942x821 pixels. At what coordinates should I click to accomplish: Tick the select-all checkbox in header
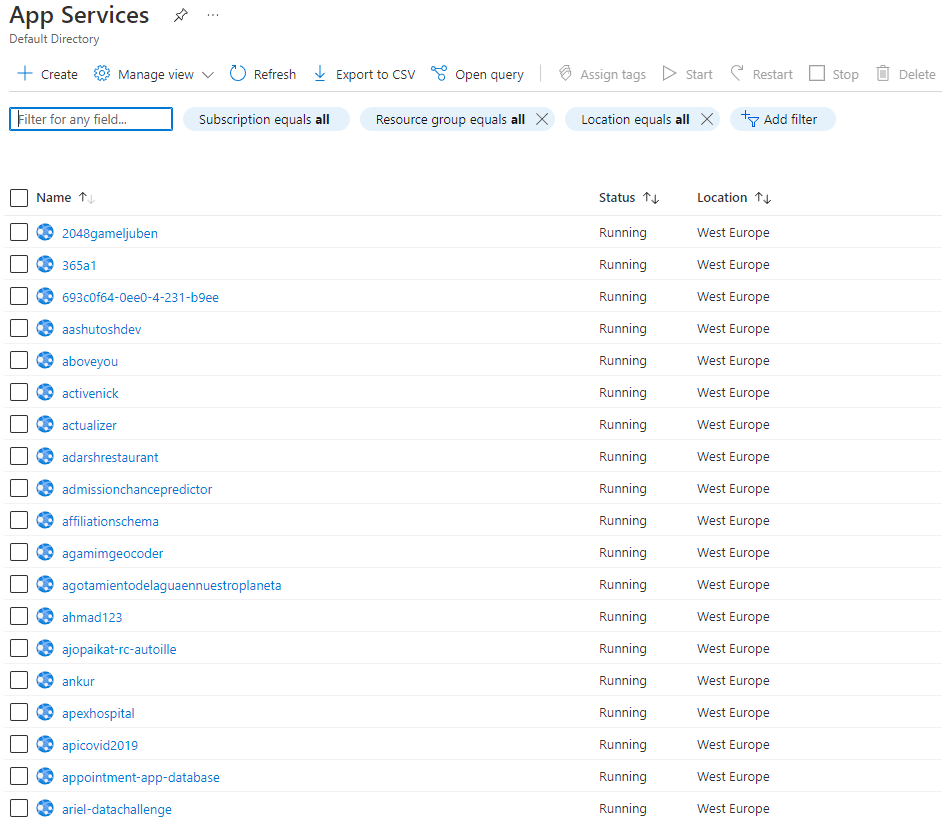click(19, 198)
